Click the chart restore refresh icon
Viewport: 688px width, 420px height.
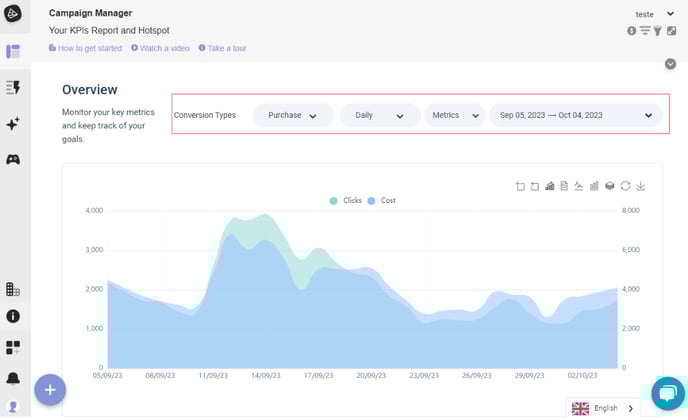[625, 186]
